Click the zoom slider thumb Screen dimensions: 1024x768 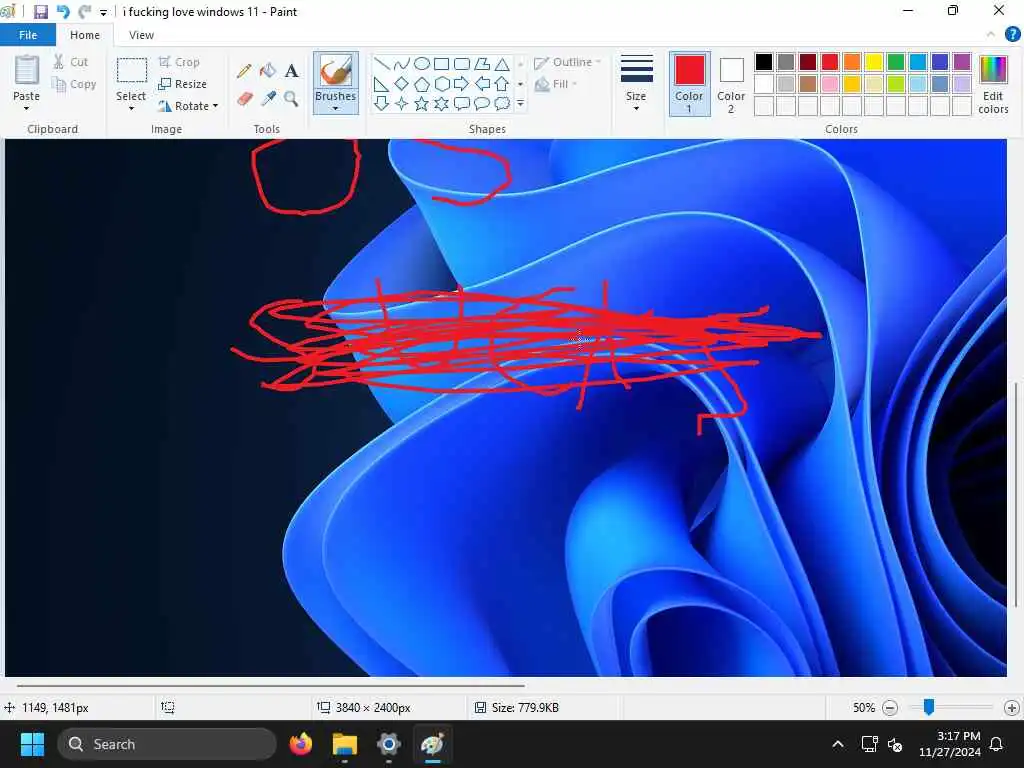[x=929, y=707]
